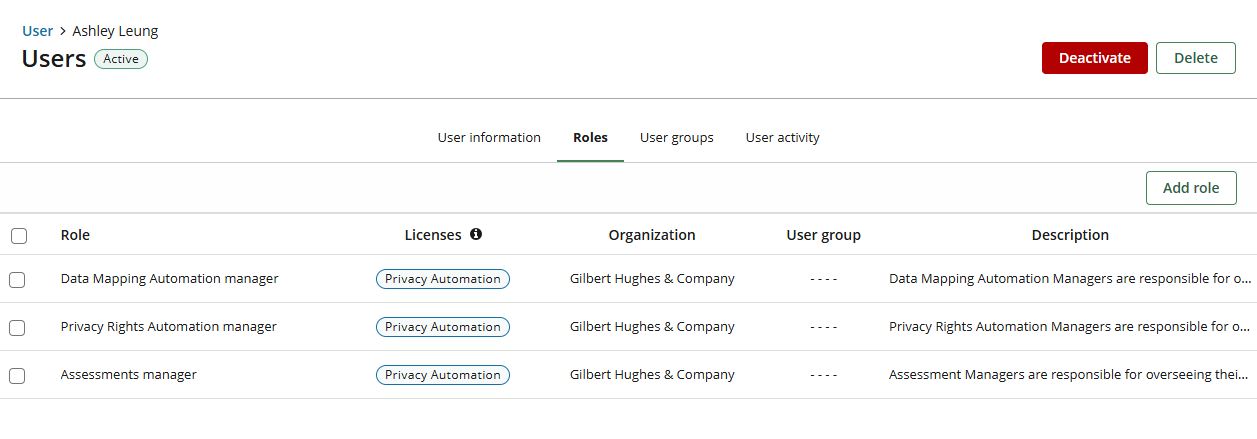Click the Privacy Rights Automation Managers description
Image resolution: width=1257 pixels, height=439 pixels.
pyautogui.click(x=1070, y=327)
